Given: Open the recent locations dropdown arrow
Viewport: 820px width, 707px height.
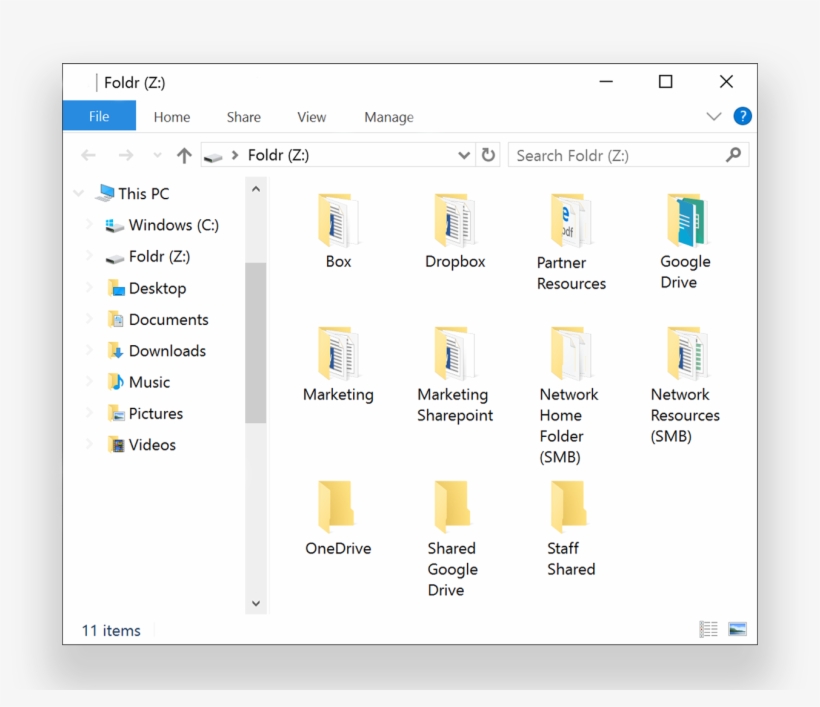Looking at the screenshot, I should pos(157,155).
